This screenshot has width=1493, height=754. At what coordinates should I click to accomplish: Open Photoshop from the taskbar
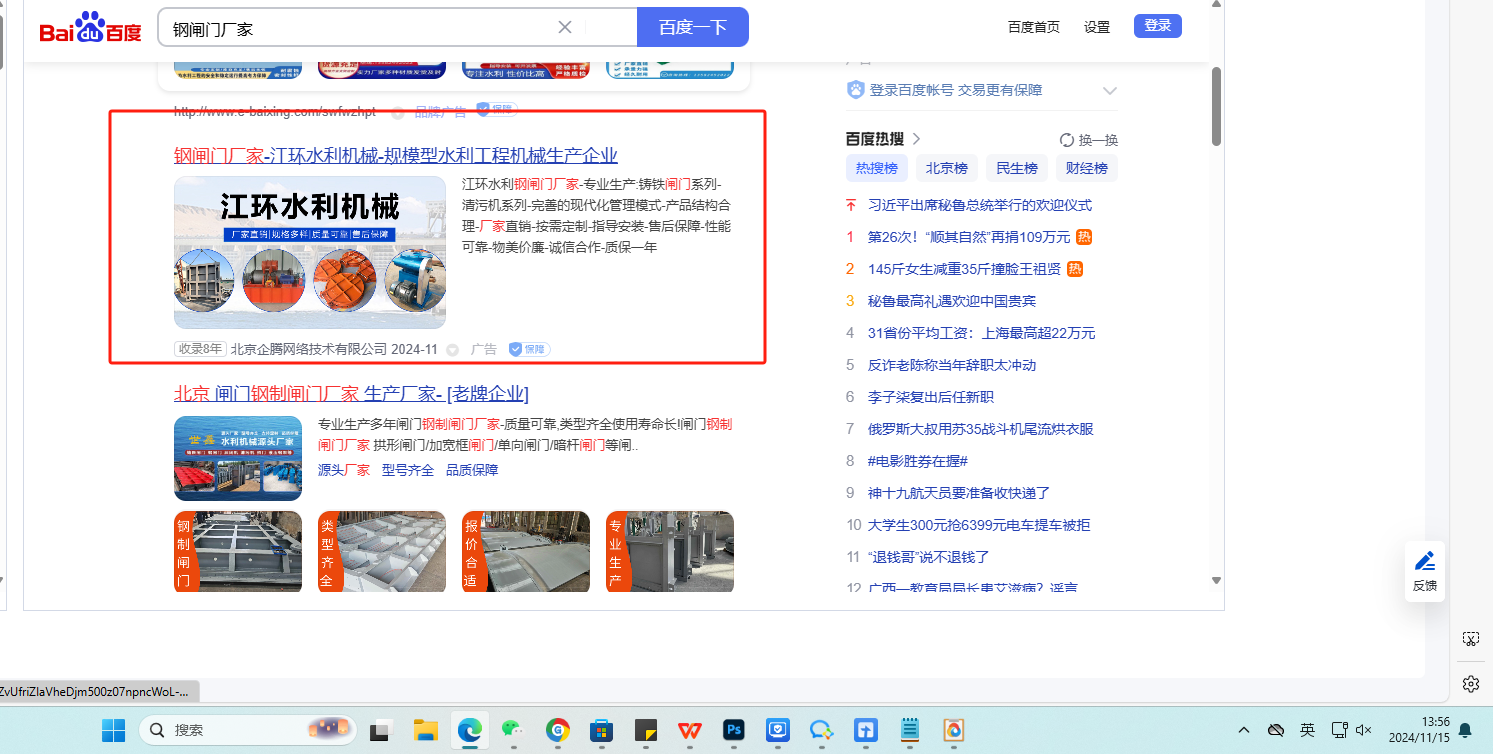click(x=734, y=731)
